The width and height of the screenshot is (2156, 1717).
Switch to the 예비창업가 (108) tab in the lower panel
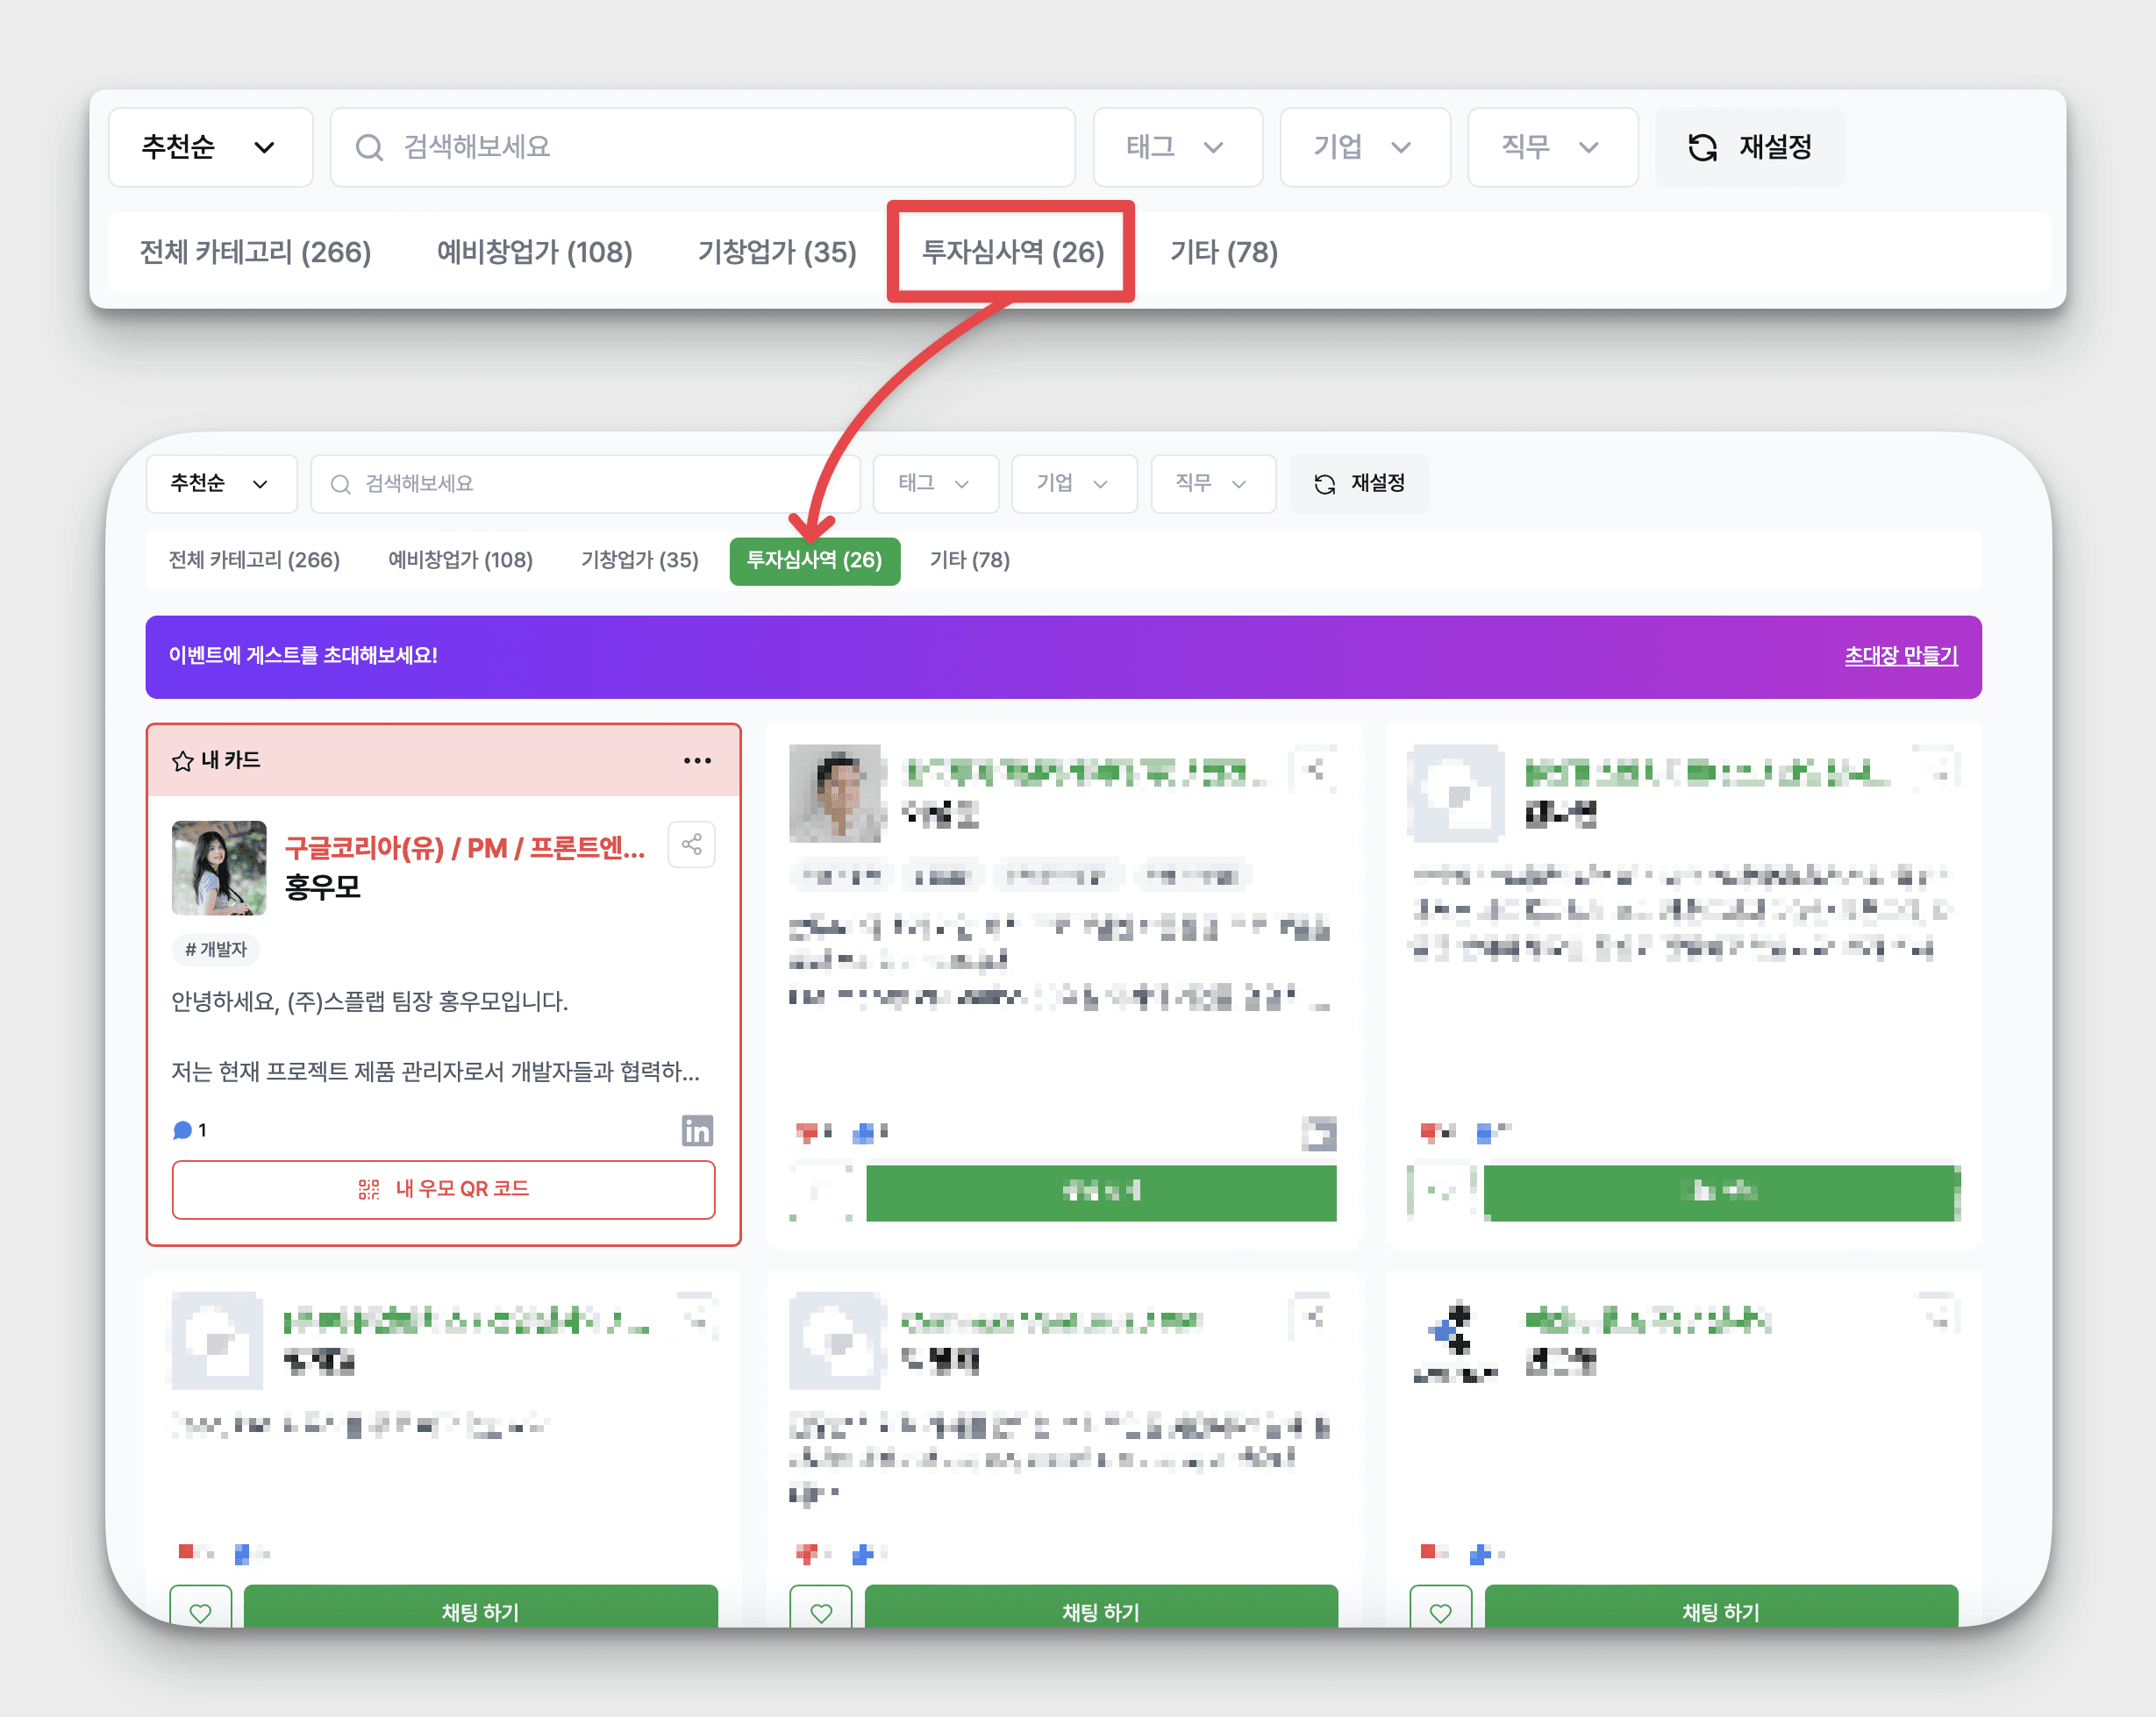click(x=460, y=560)
